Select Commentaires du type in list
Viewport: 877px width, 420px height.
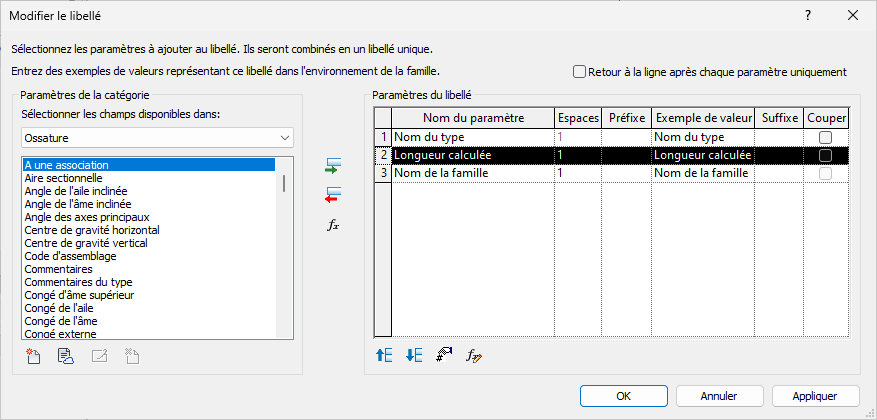point(78,282)
